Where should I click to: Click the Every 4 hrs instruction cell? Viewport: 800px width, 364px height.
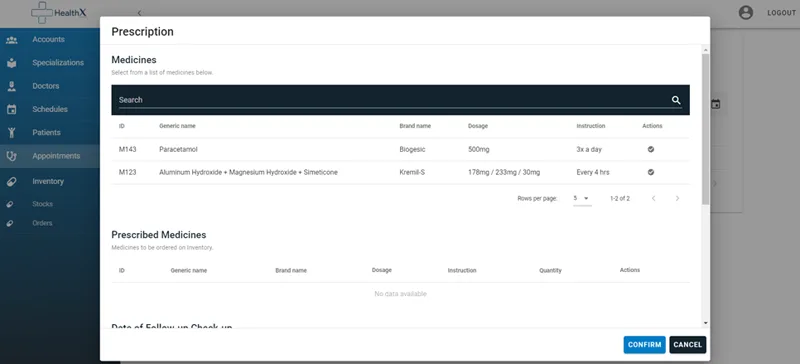pyautogui.click(x=593, y=173)
